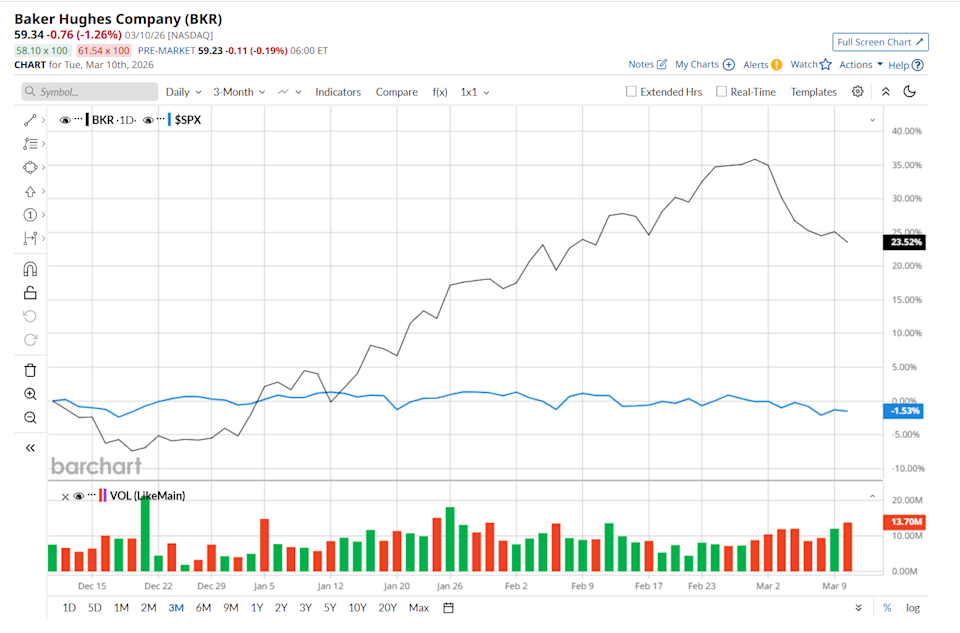Open the Indicators panel
This screenshot has width=960, height=633.
pyautogui.click(x=338, y=92)
